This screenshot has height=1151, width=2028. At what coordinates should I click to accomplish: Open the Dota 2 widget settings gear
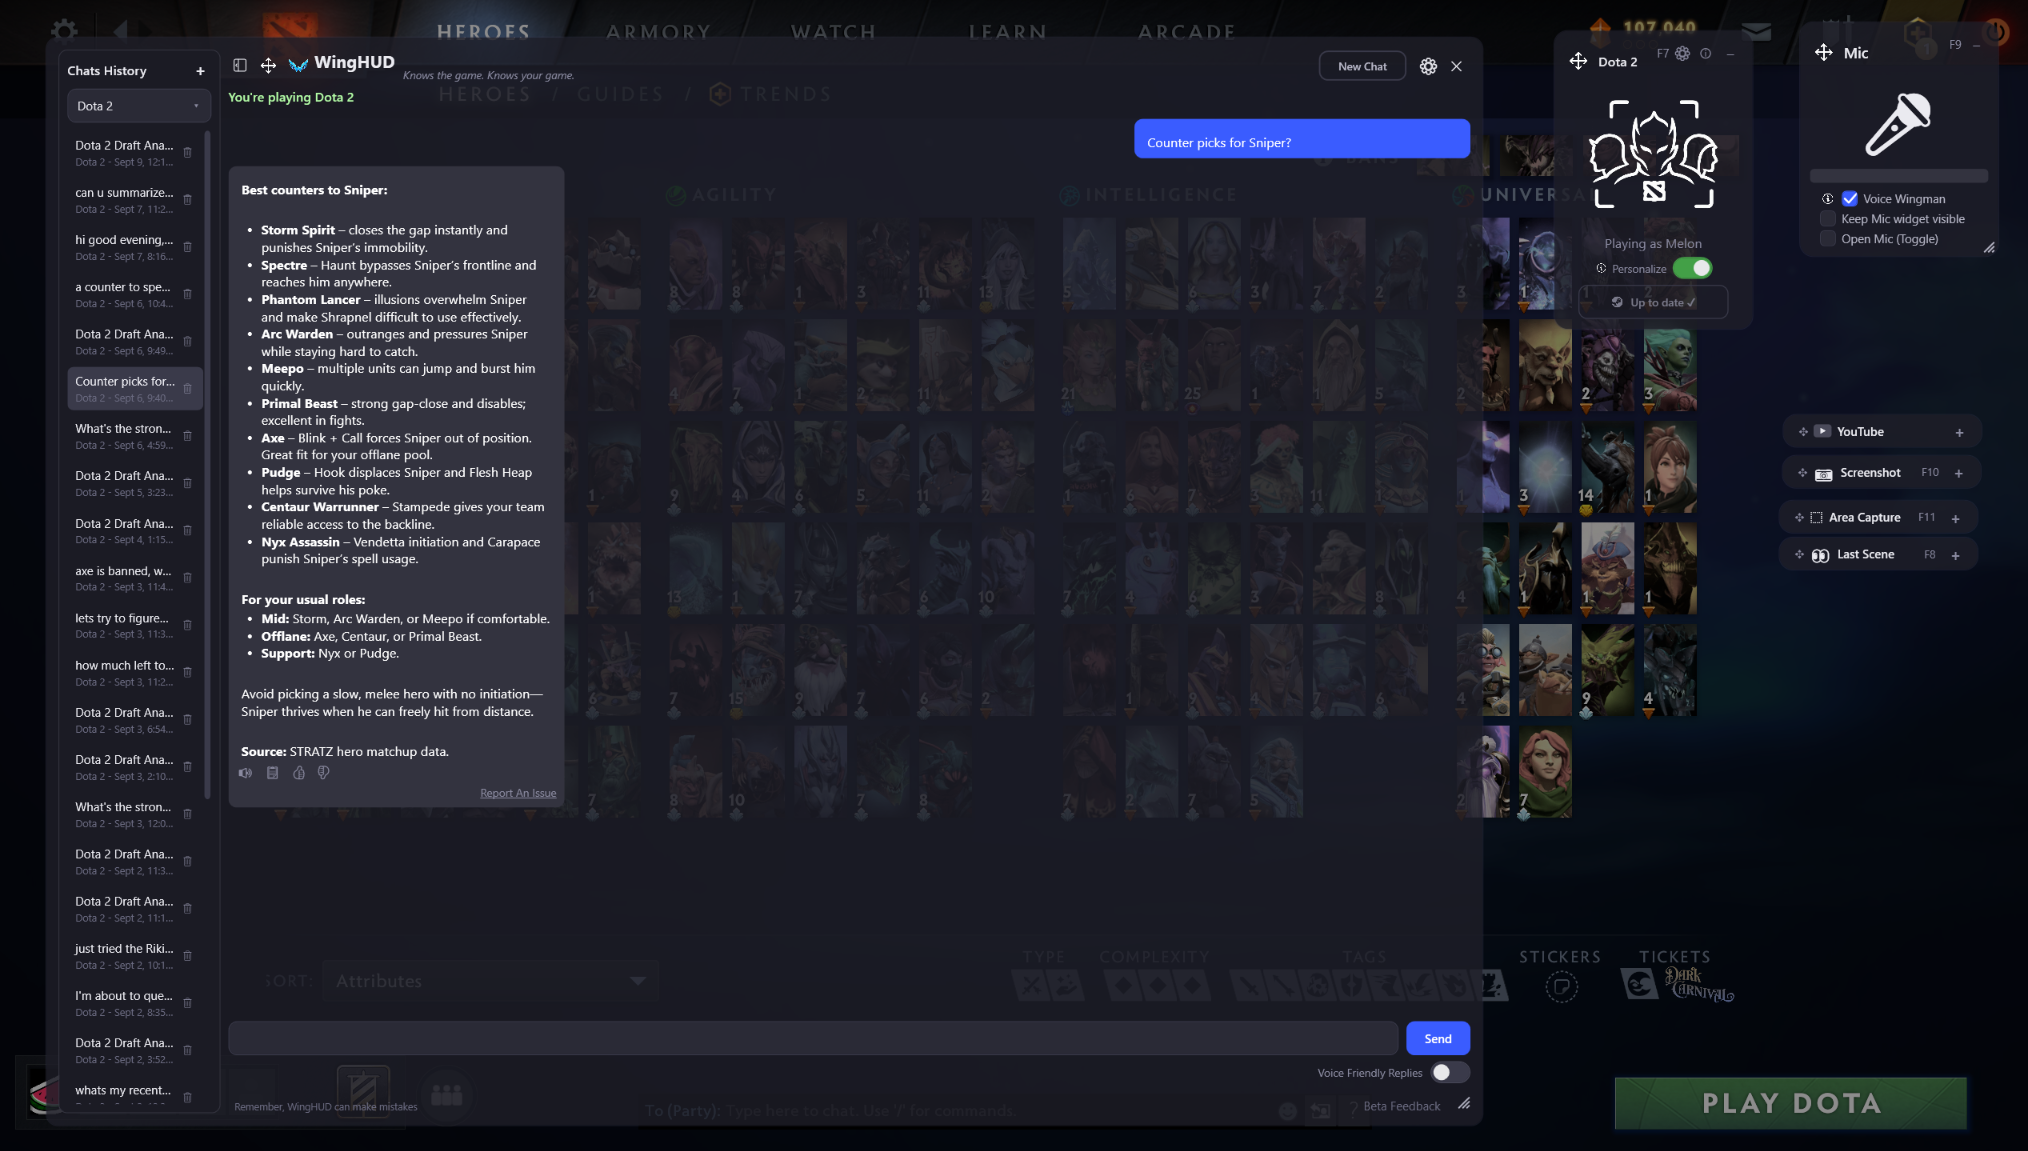pos(1683,54)
